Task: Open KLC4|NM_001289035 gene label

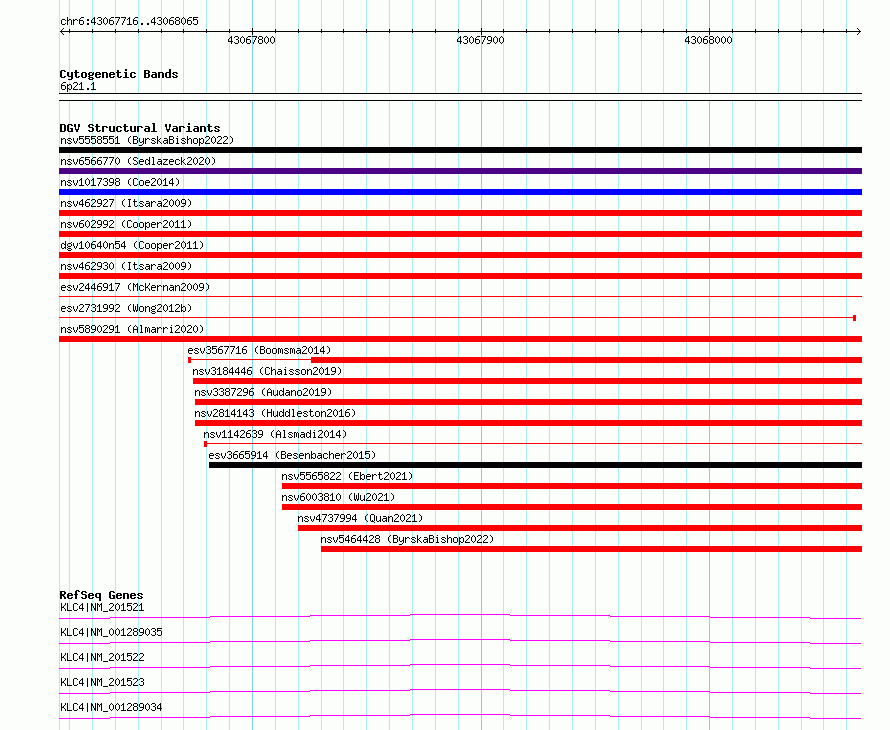Action: pyautogui.click(x=111, y=632)
